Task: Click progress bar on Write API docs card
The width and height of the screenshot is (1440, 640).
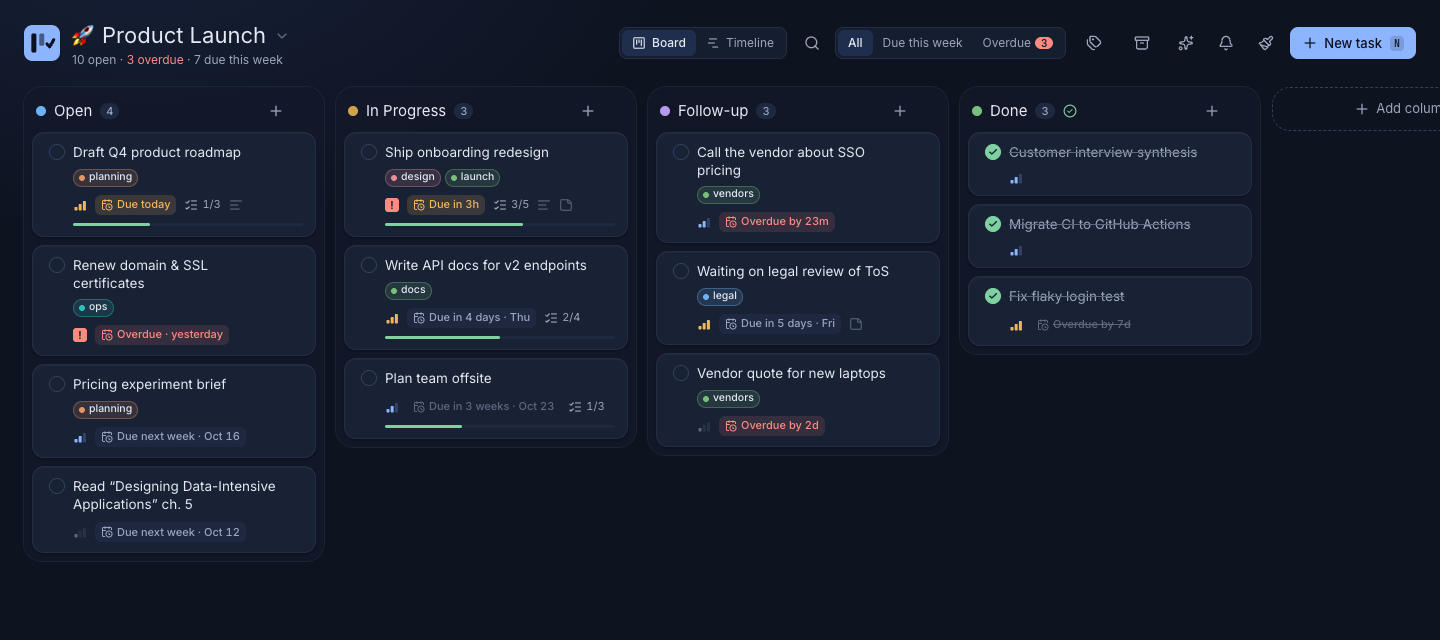Action: pos(500,337)
